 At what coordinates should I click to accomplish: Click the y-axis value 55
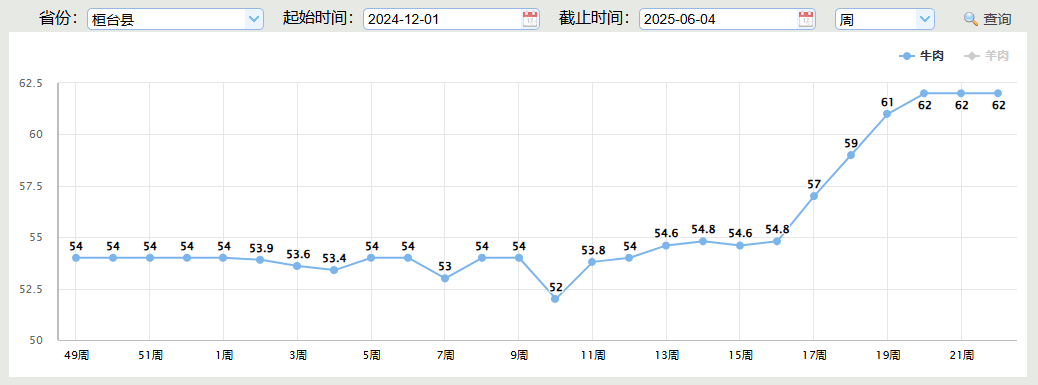[36, 237]
